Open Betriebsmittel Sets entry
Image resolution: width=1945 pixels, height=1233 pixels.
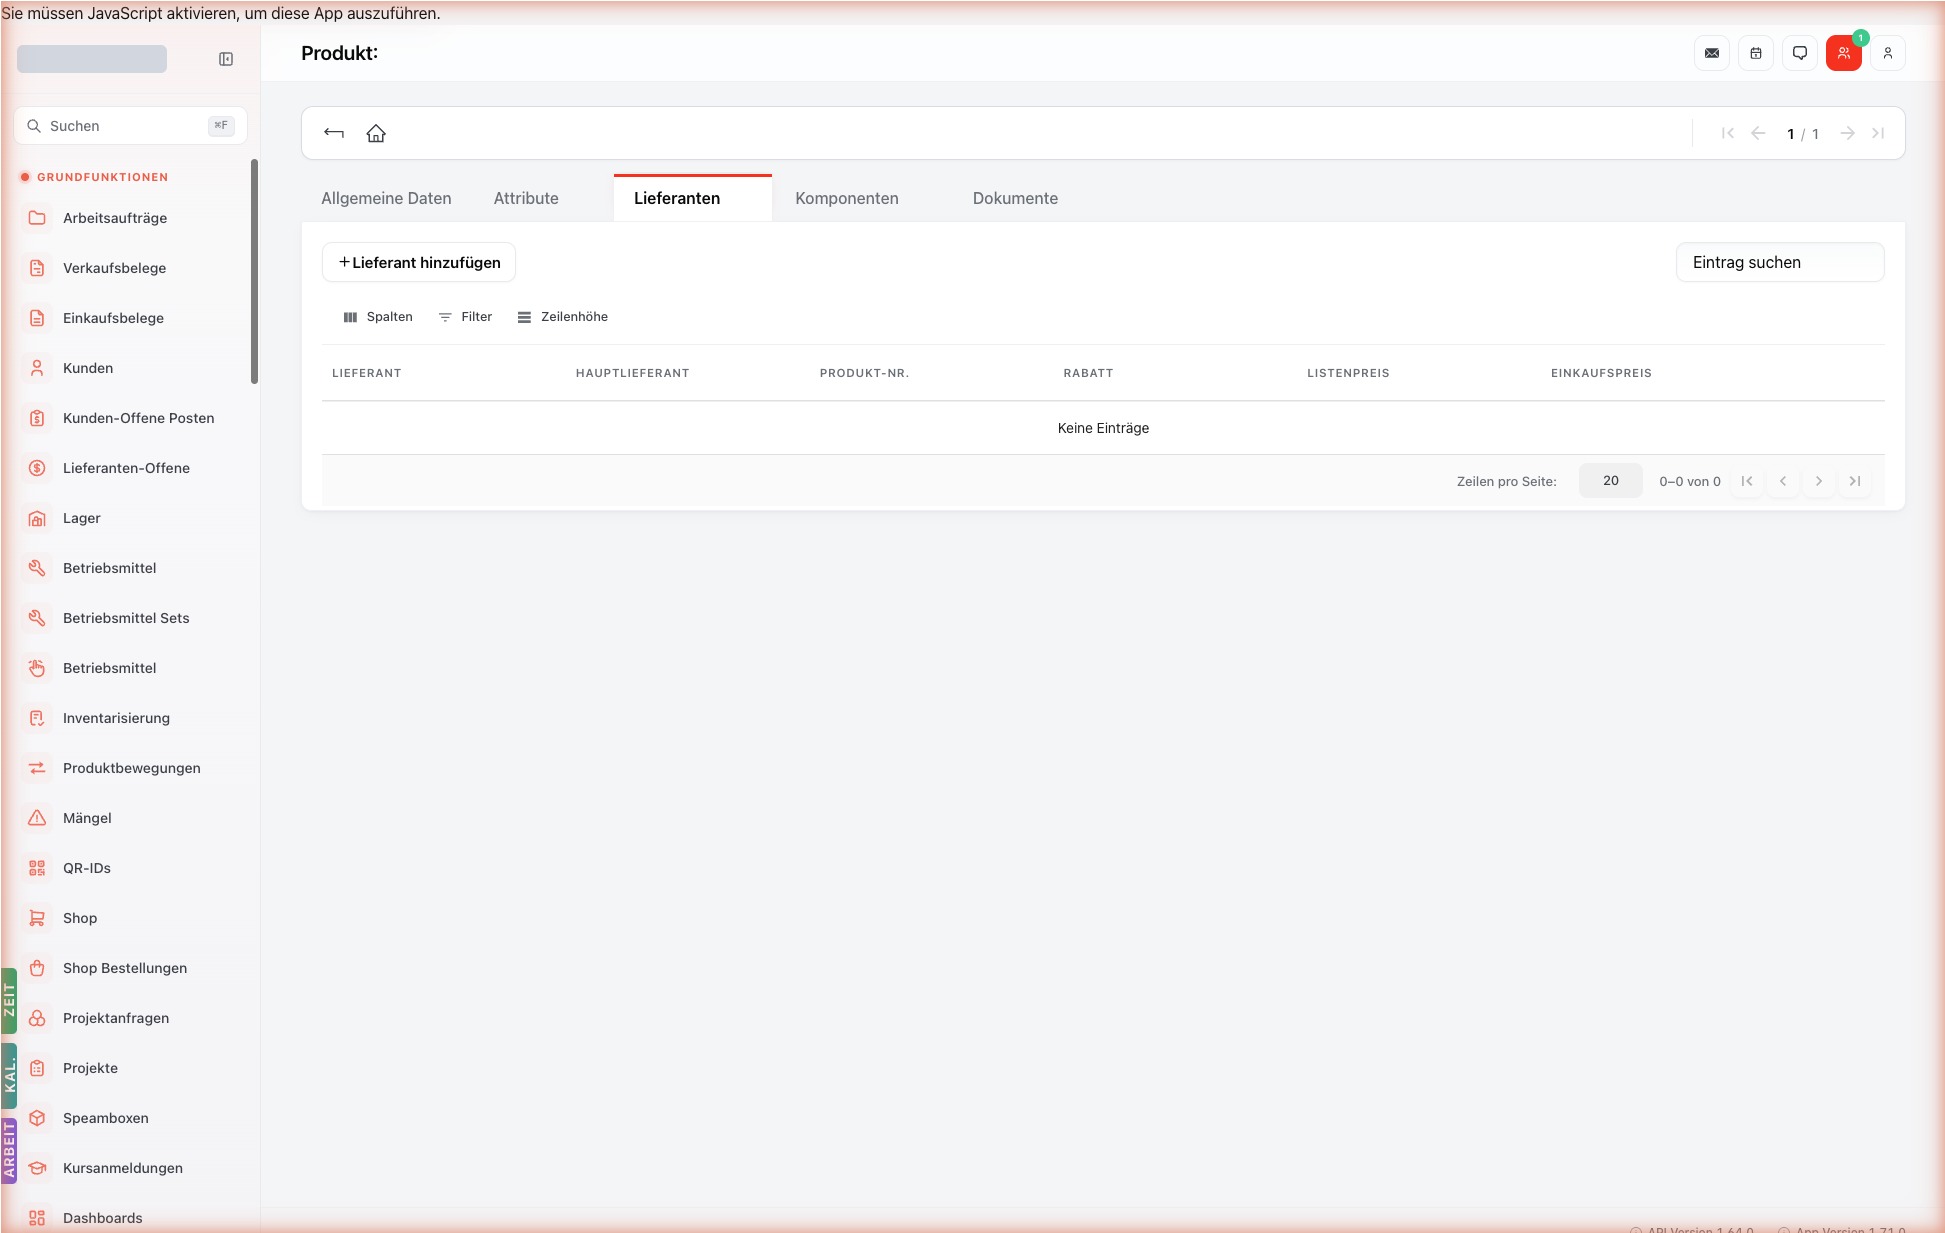click(130, 618)
